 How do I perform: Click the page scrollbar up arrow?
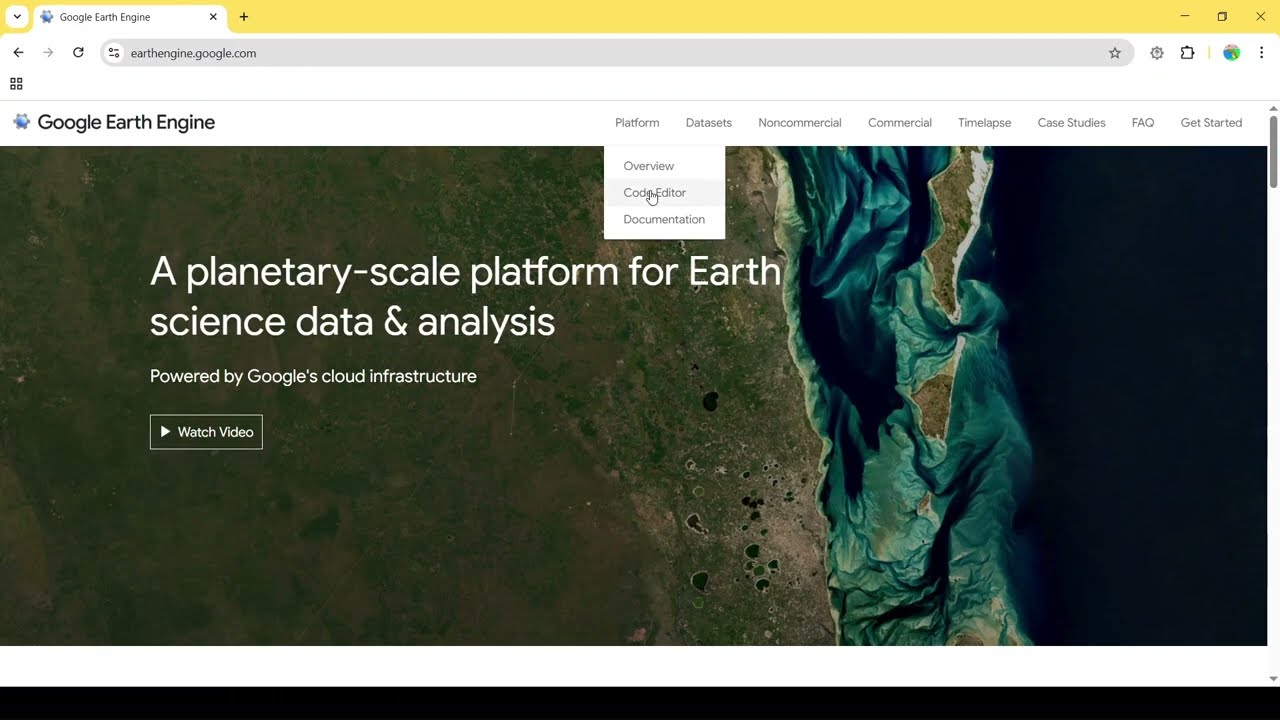(x=1273, y=108)
